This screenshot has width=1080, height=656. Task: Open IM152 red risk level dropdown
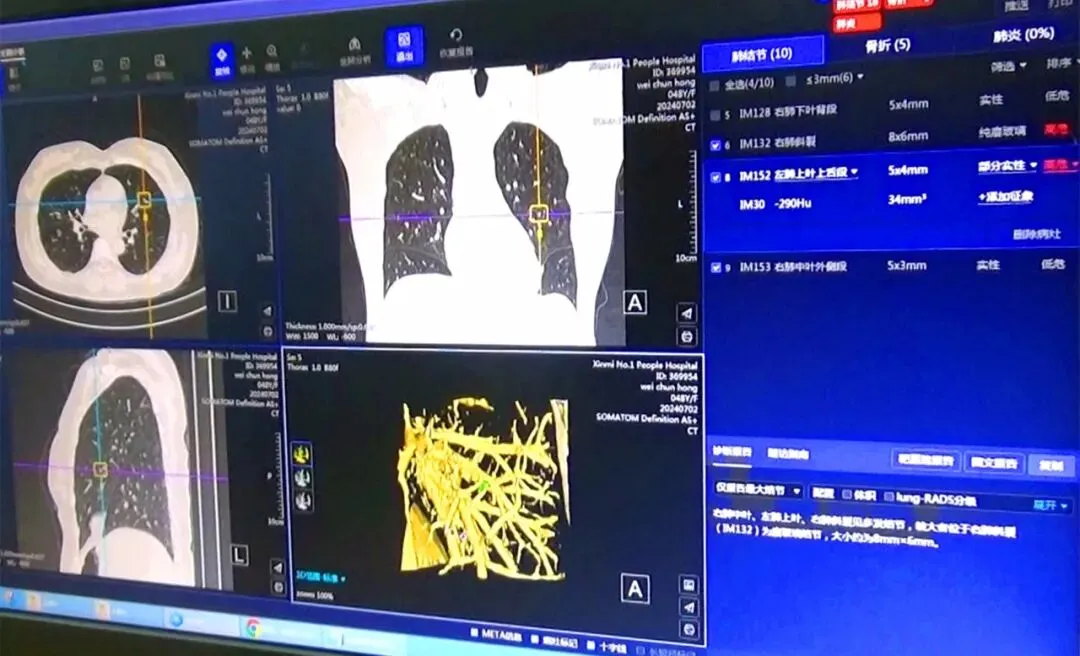(x=1061, y=165)
